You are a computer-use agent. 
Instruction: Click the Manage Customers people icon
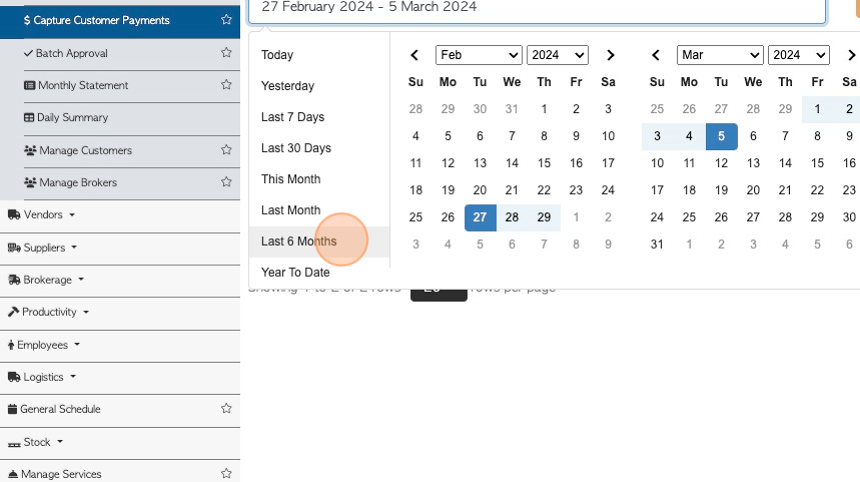(30, 150)
